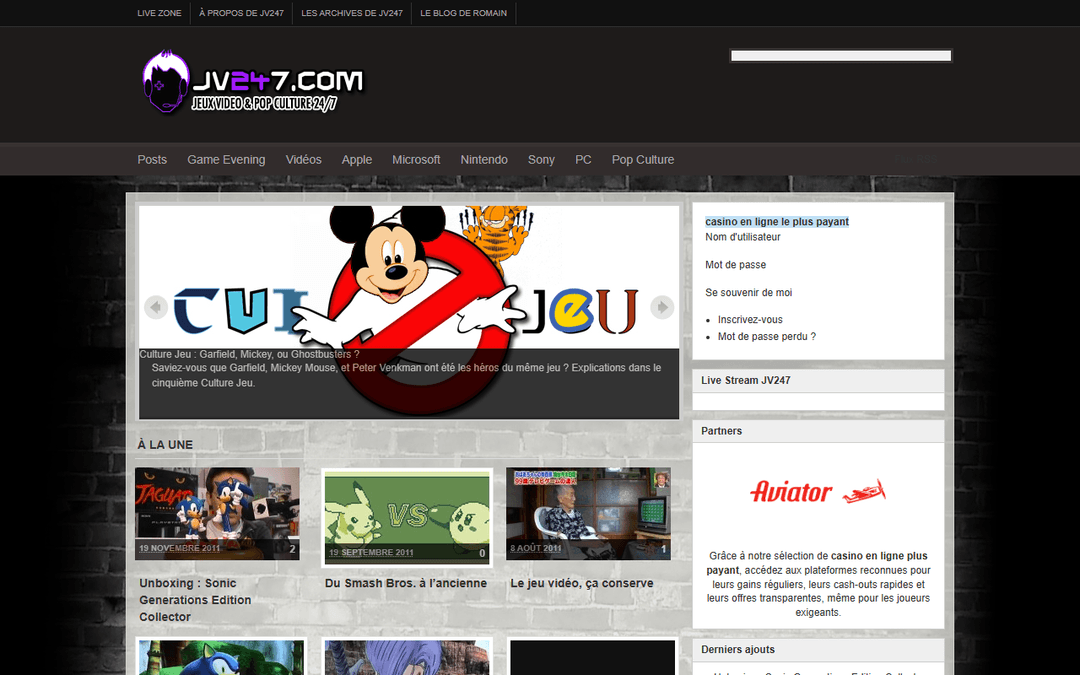Click the 8 août 2011 date

point(536,548)
